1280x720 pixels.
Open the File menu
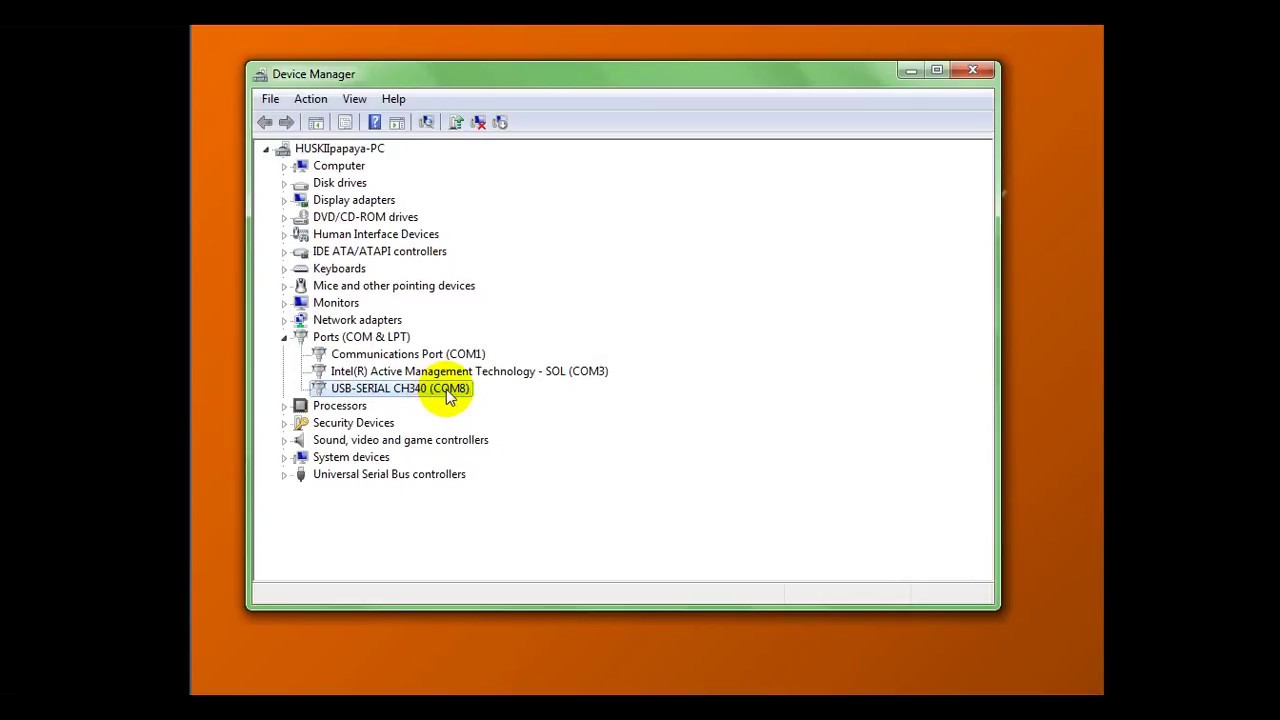coord(270,99)
